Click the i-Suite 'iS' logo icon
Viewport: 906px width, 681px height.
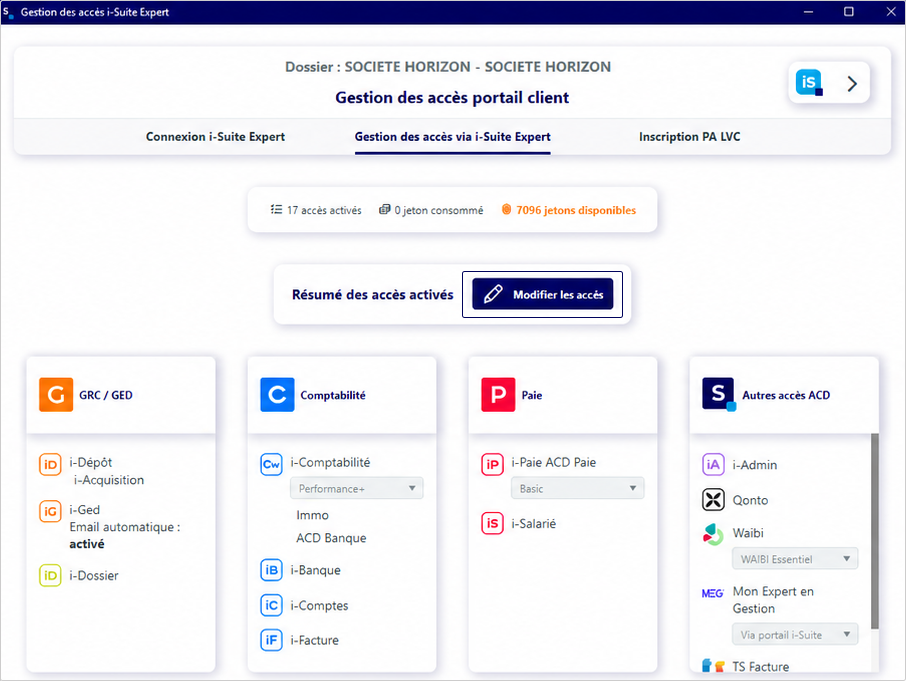[x=809, y=83]
